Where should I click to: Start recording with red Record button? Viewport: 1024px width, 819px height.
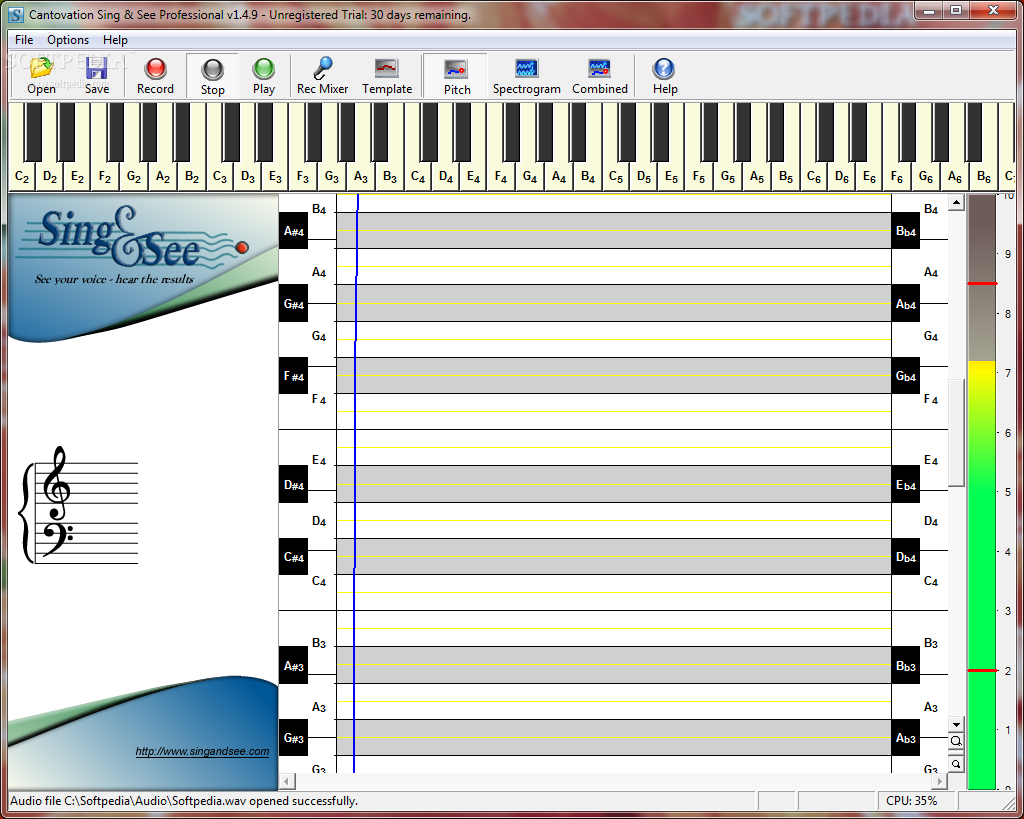[x=155, y=76]
